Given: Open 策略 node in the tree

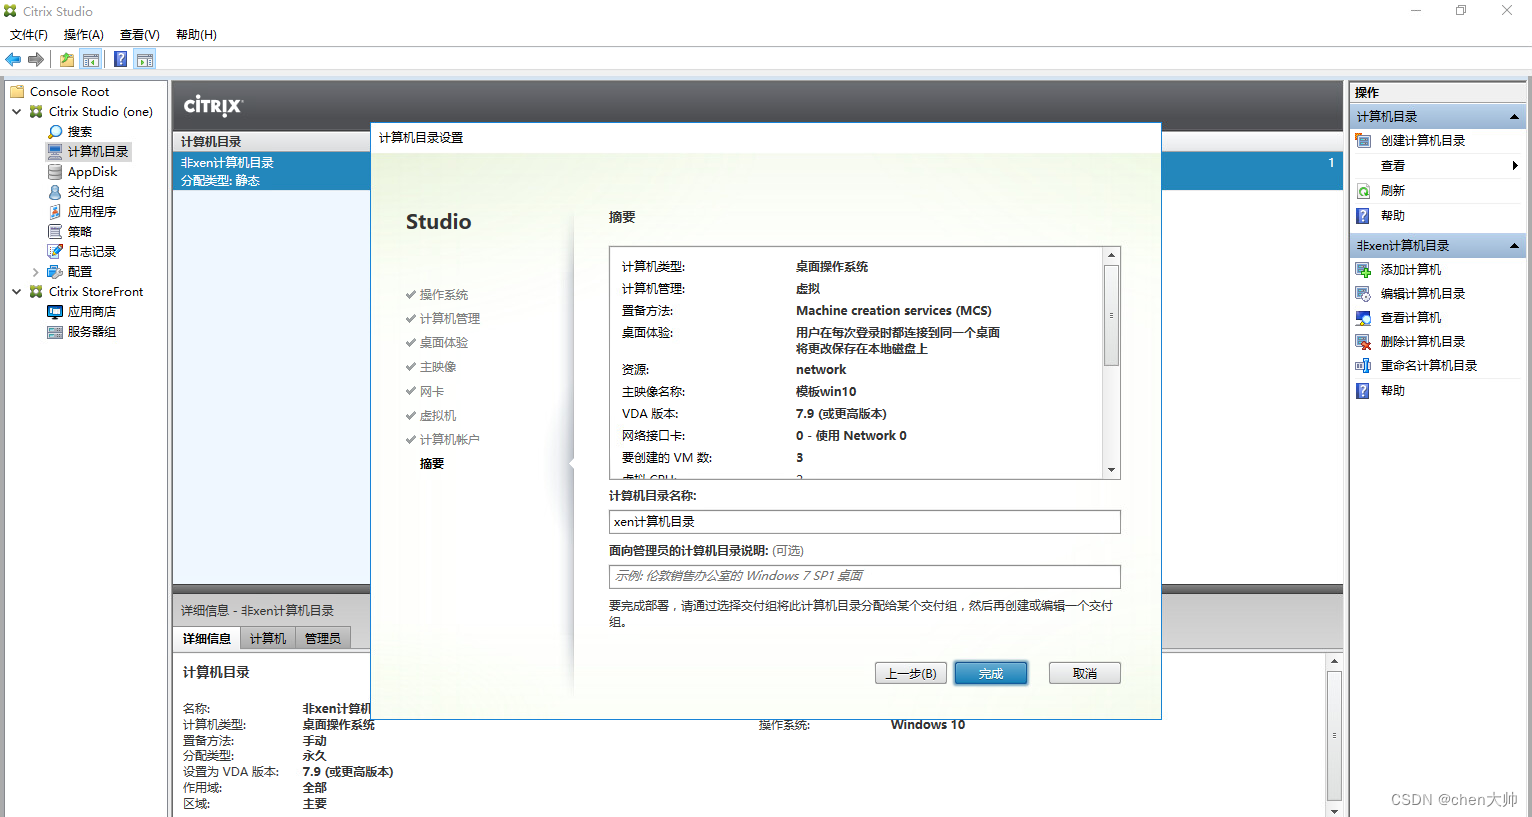Looking at the screenshot, I should click(80, 232).
